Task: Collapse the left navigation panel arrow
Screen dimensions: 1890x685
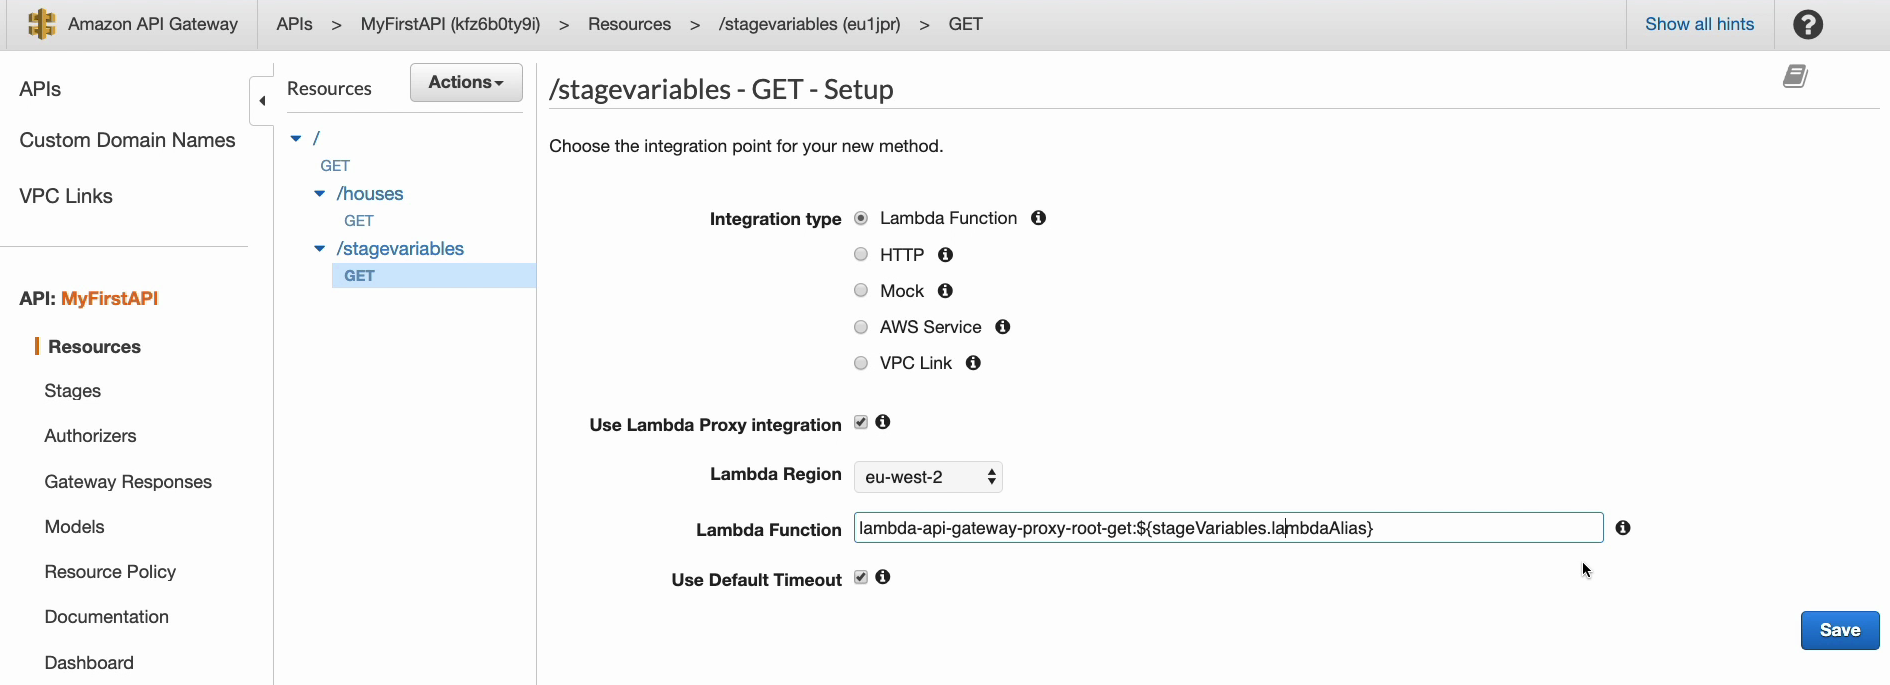Action: (262, 101)
